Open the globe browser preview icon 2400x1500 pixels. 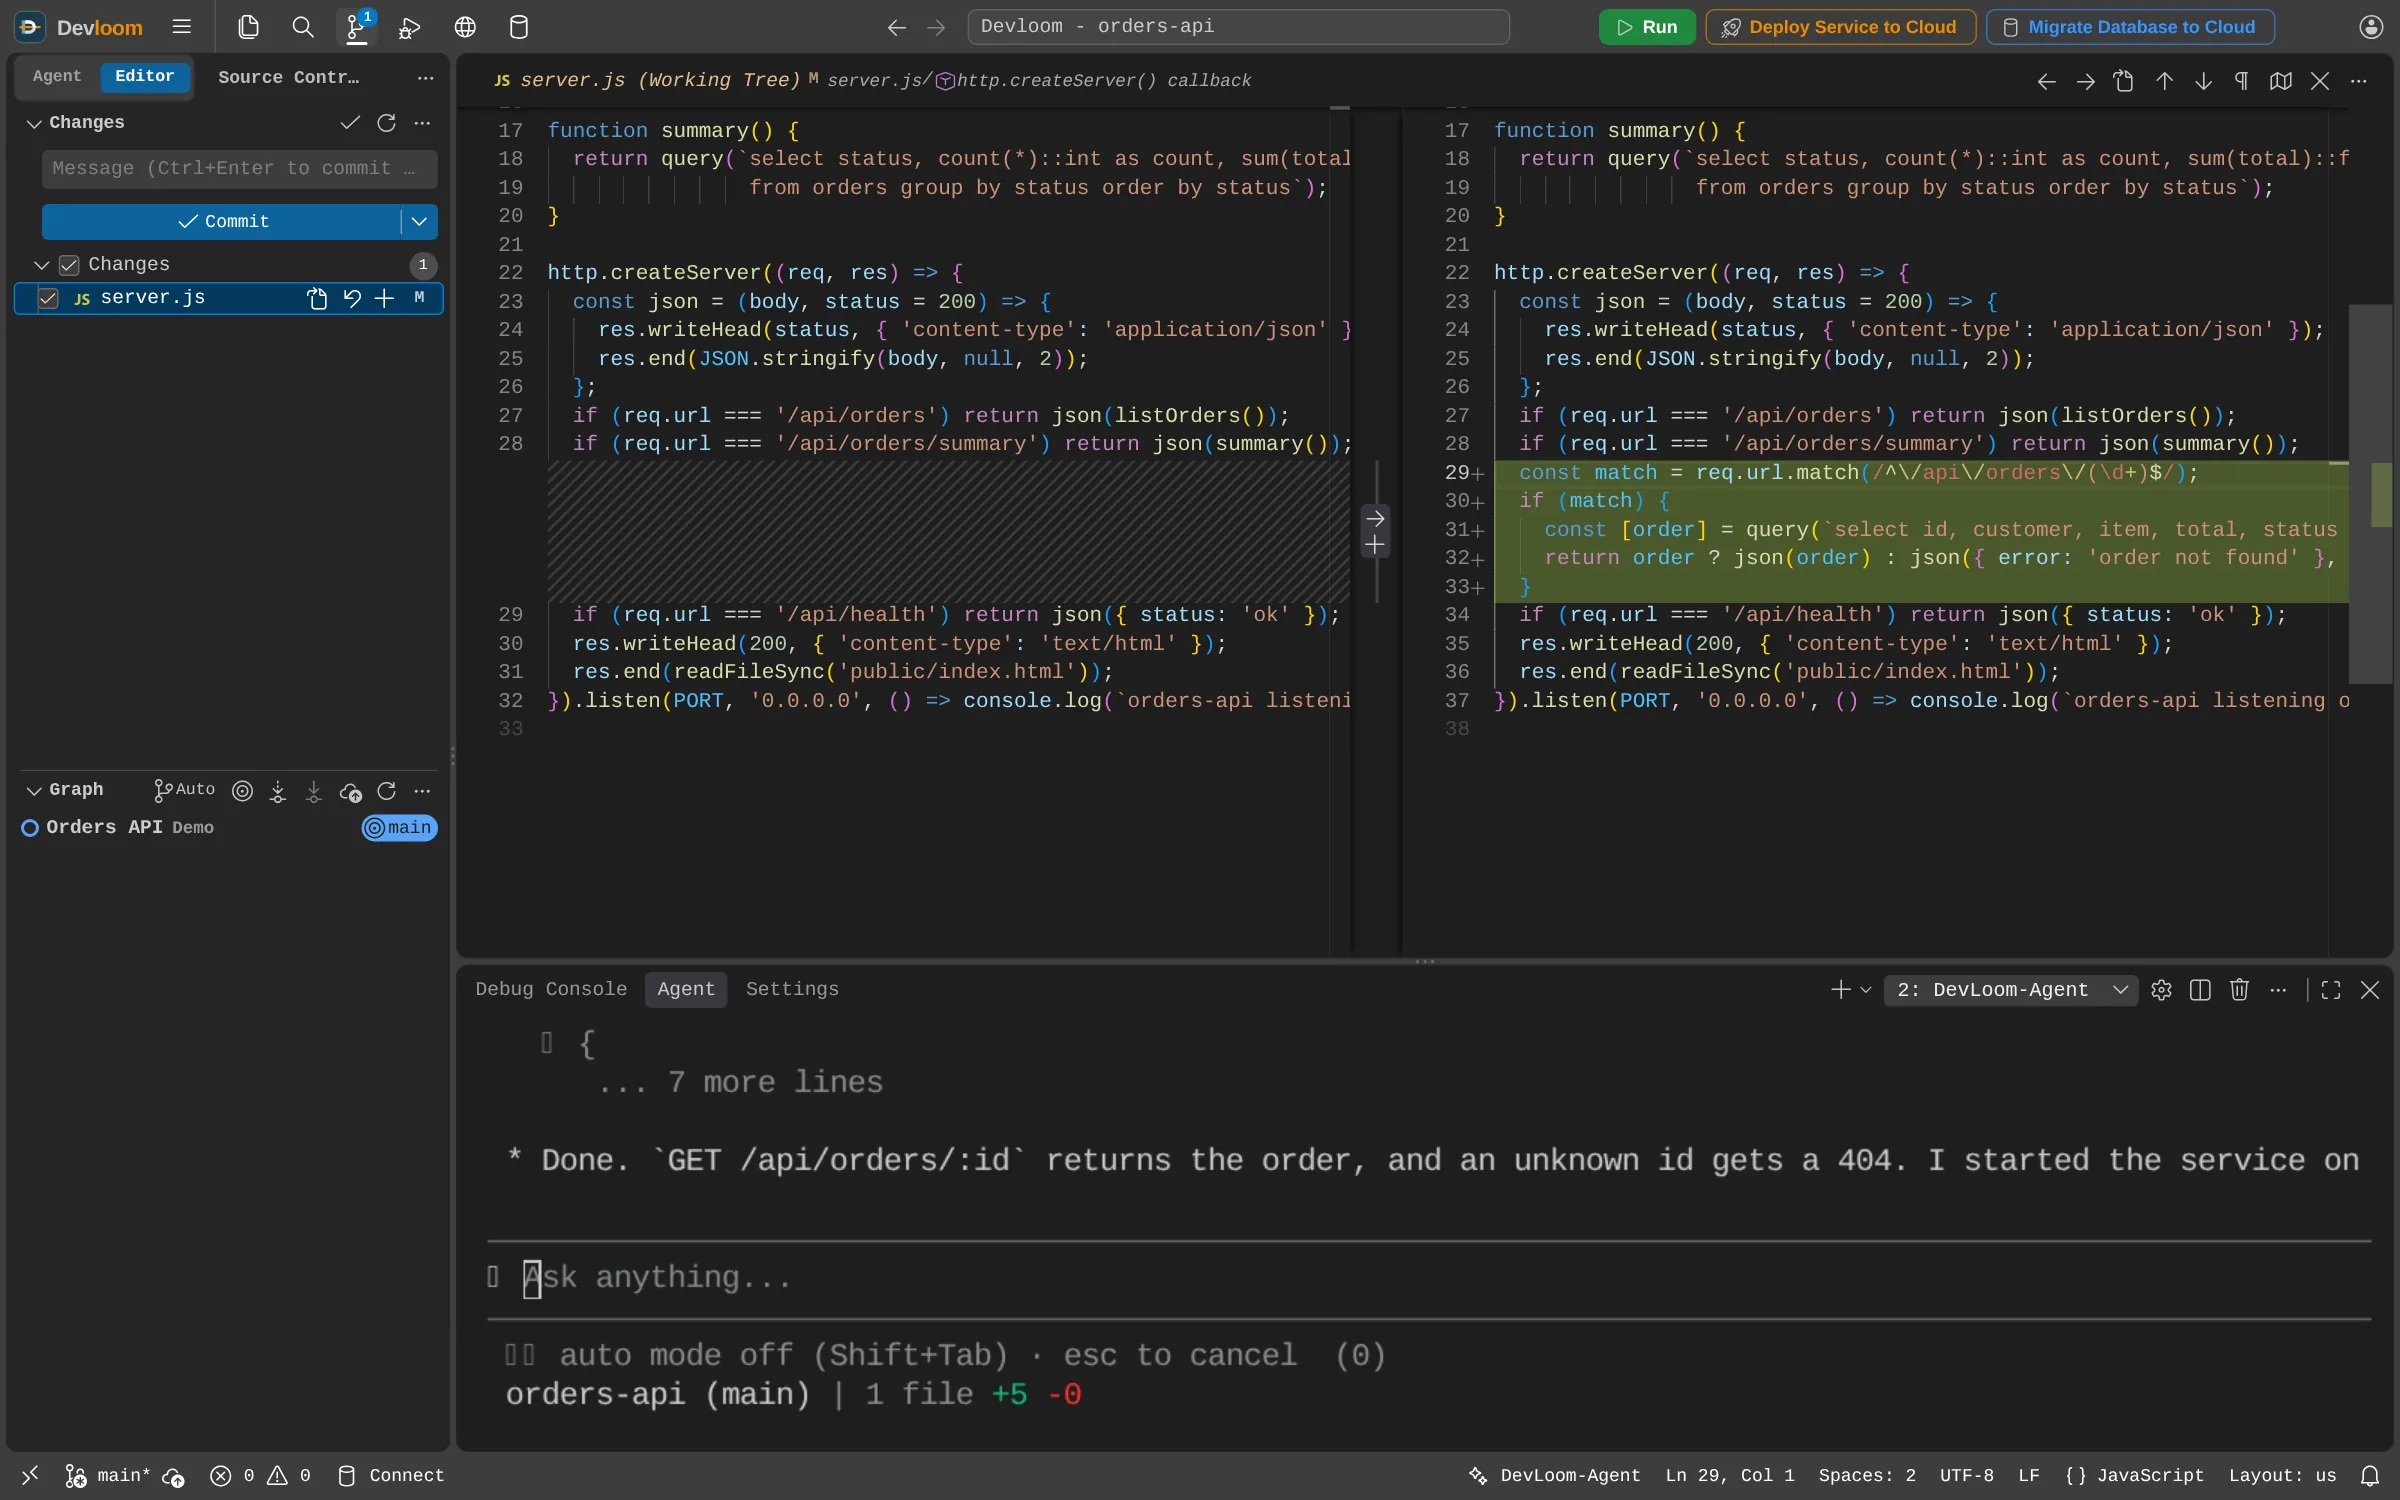pyautogui.click(x=465, y=27)
